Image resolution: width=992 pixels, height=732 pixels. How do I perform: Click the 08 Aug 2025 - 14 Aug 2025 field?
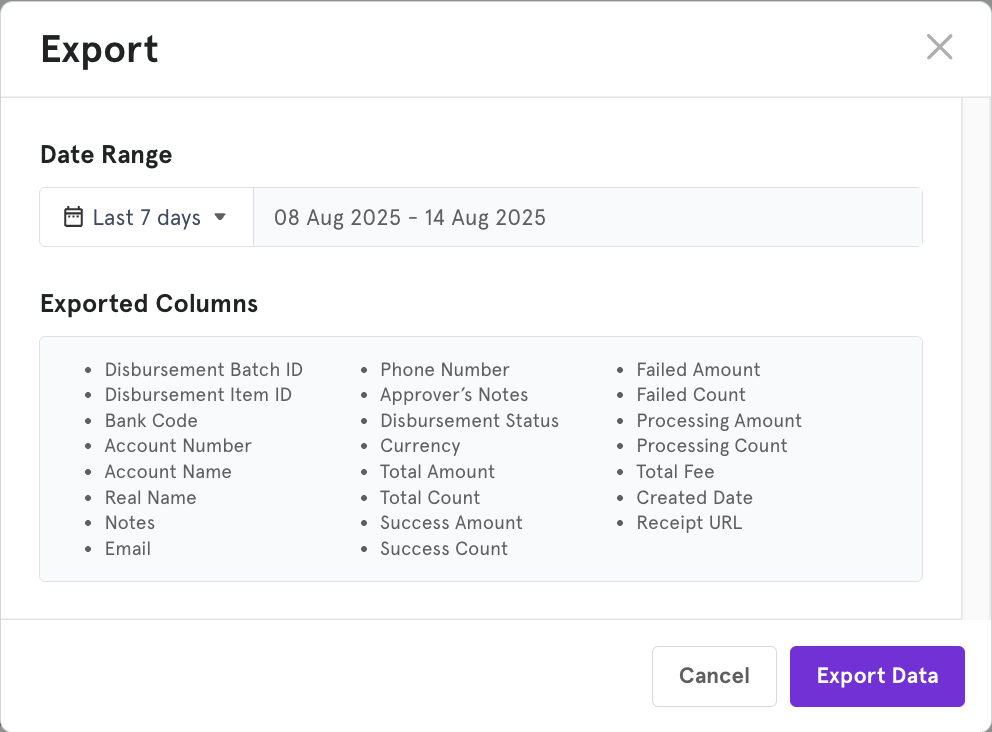click(x=588, y=217)
